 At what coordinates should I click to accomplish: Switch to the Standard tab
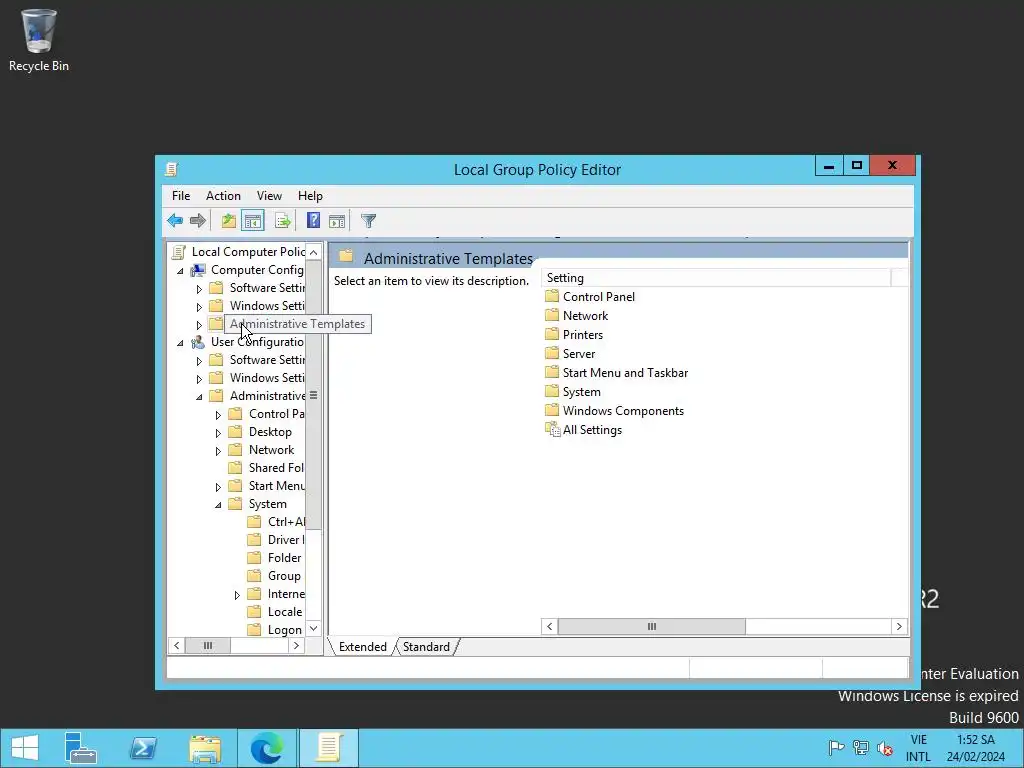pyautogui.click(x=426, y=647)
